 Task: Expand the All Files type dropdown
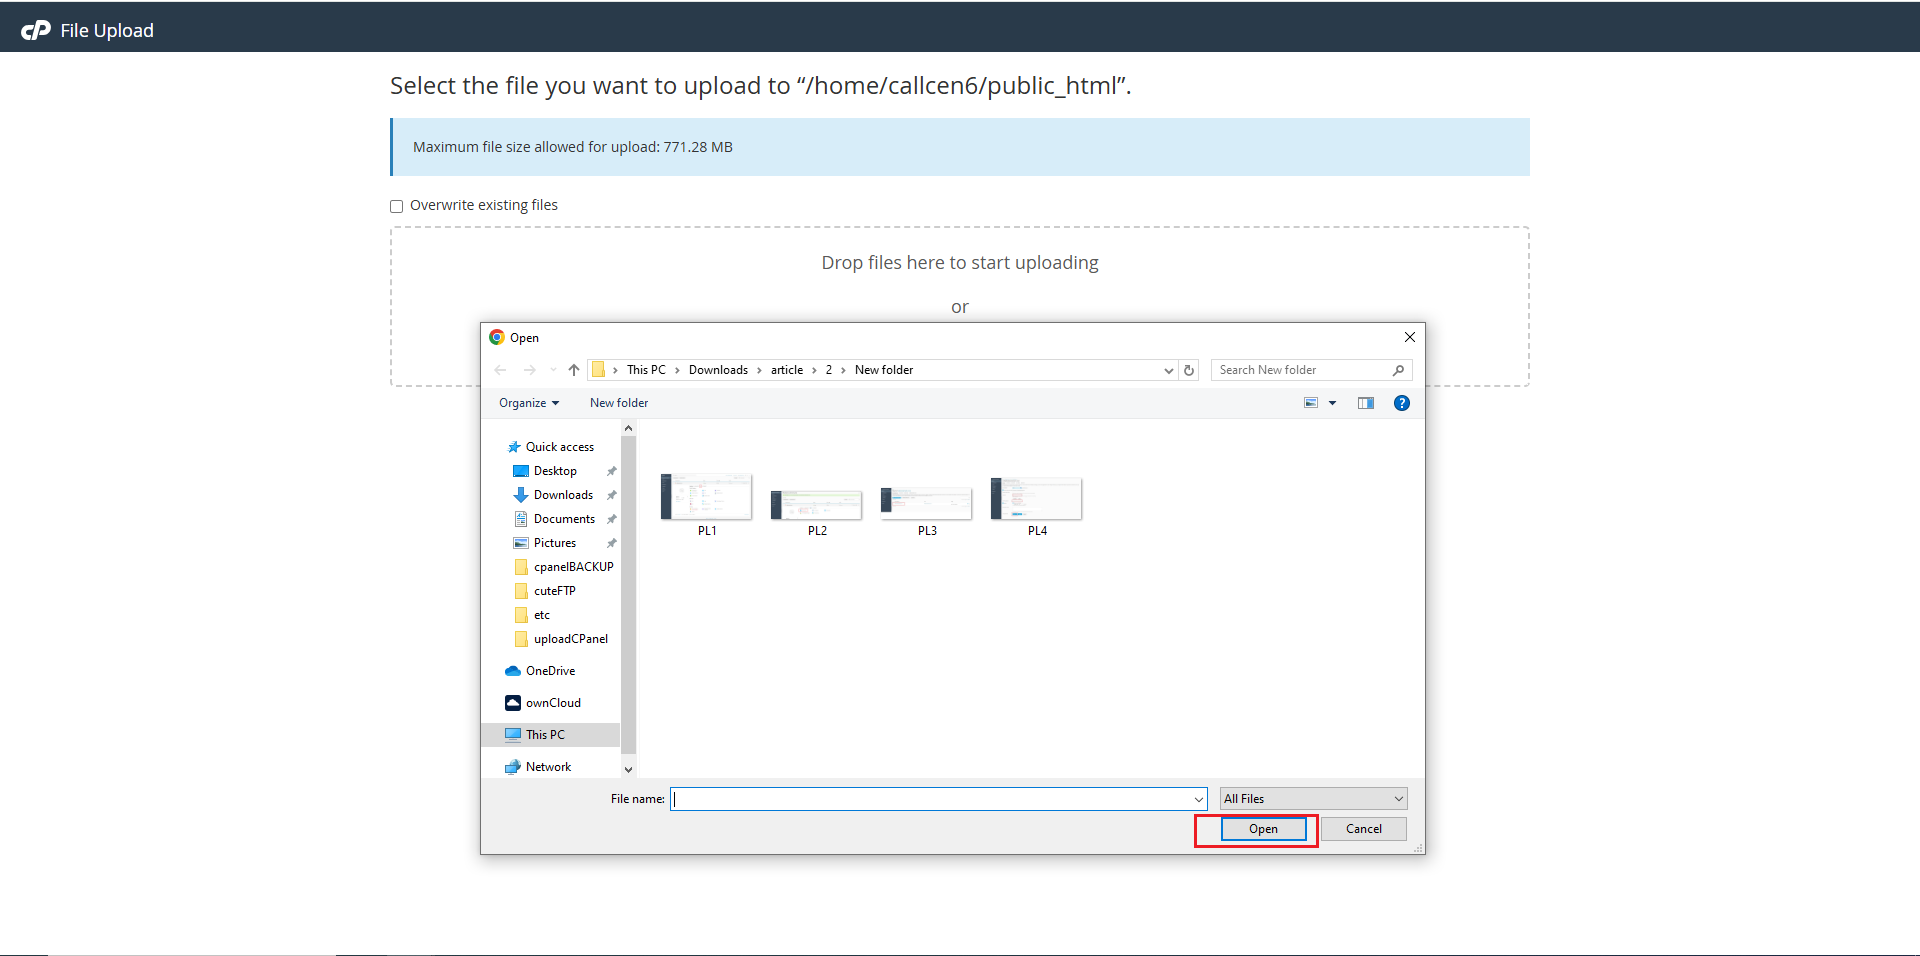(1313, 799)
